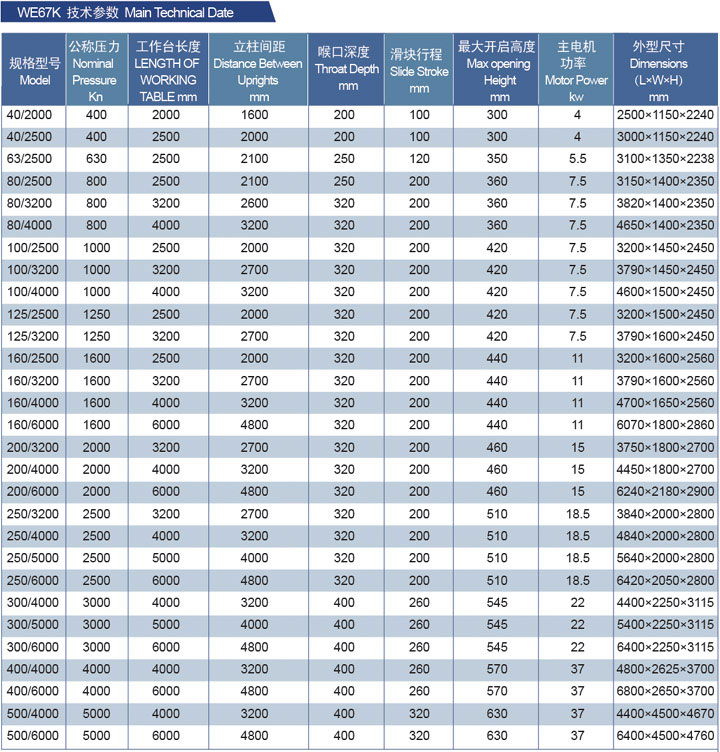Select the Model column header
Image resolution: width=720 pixels, height=752 pixels.
pos(34,70)
